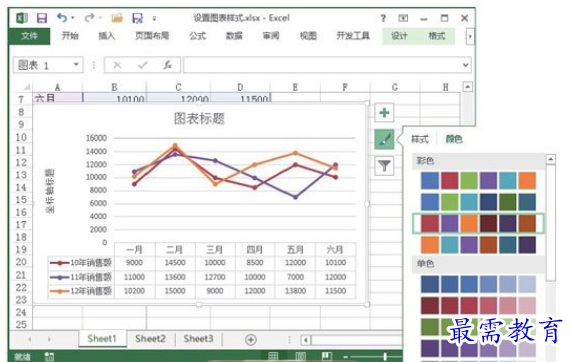
Task: Click the 12年销售额 legend entry
Action: [x=81, y=291]
